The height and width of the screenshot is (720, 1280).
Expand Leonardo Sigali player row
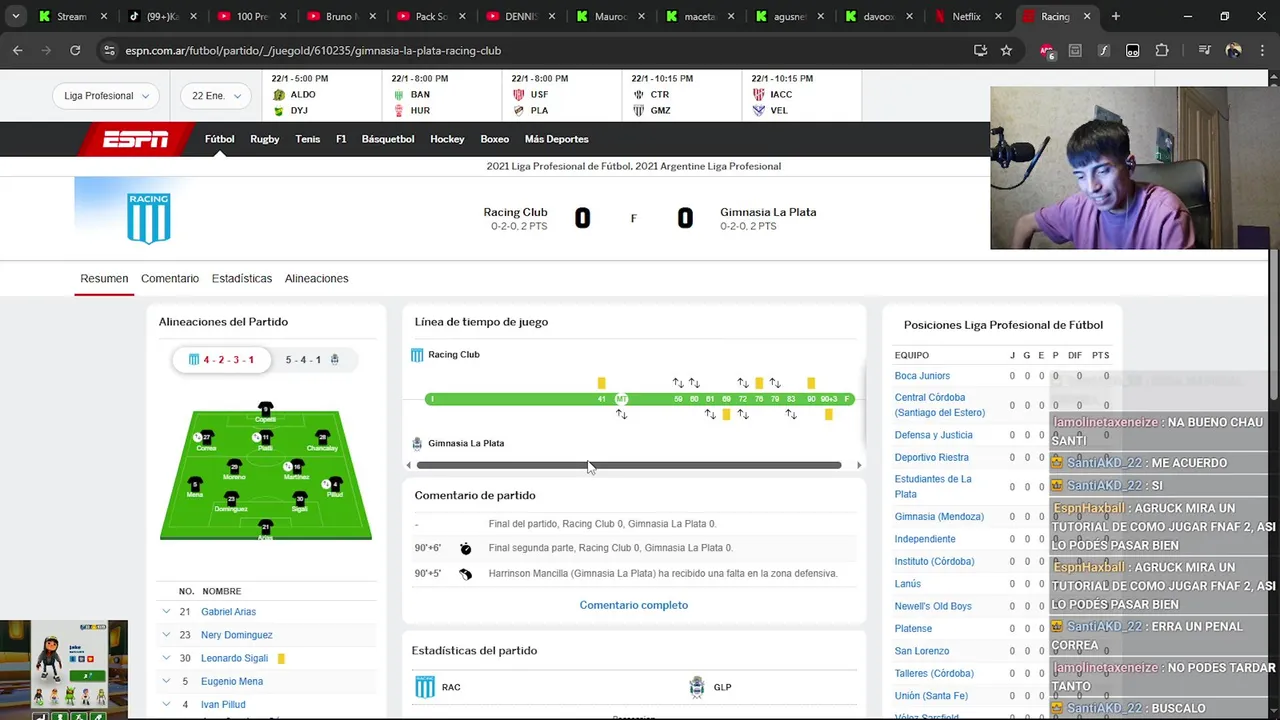click(166, 658)
